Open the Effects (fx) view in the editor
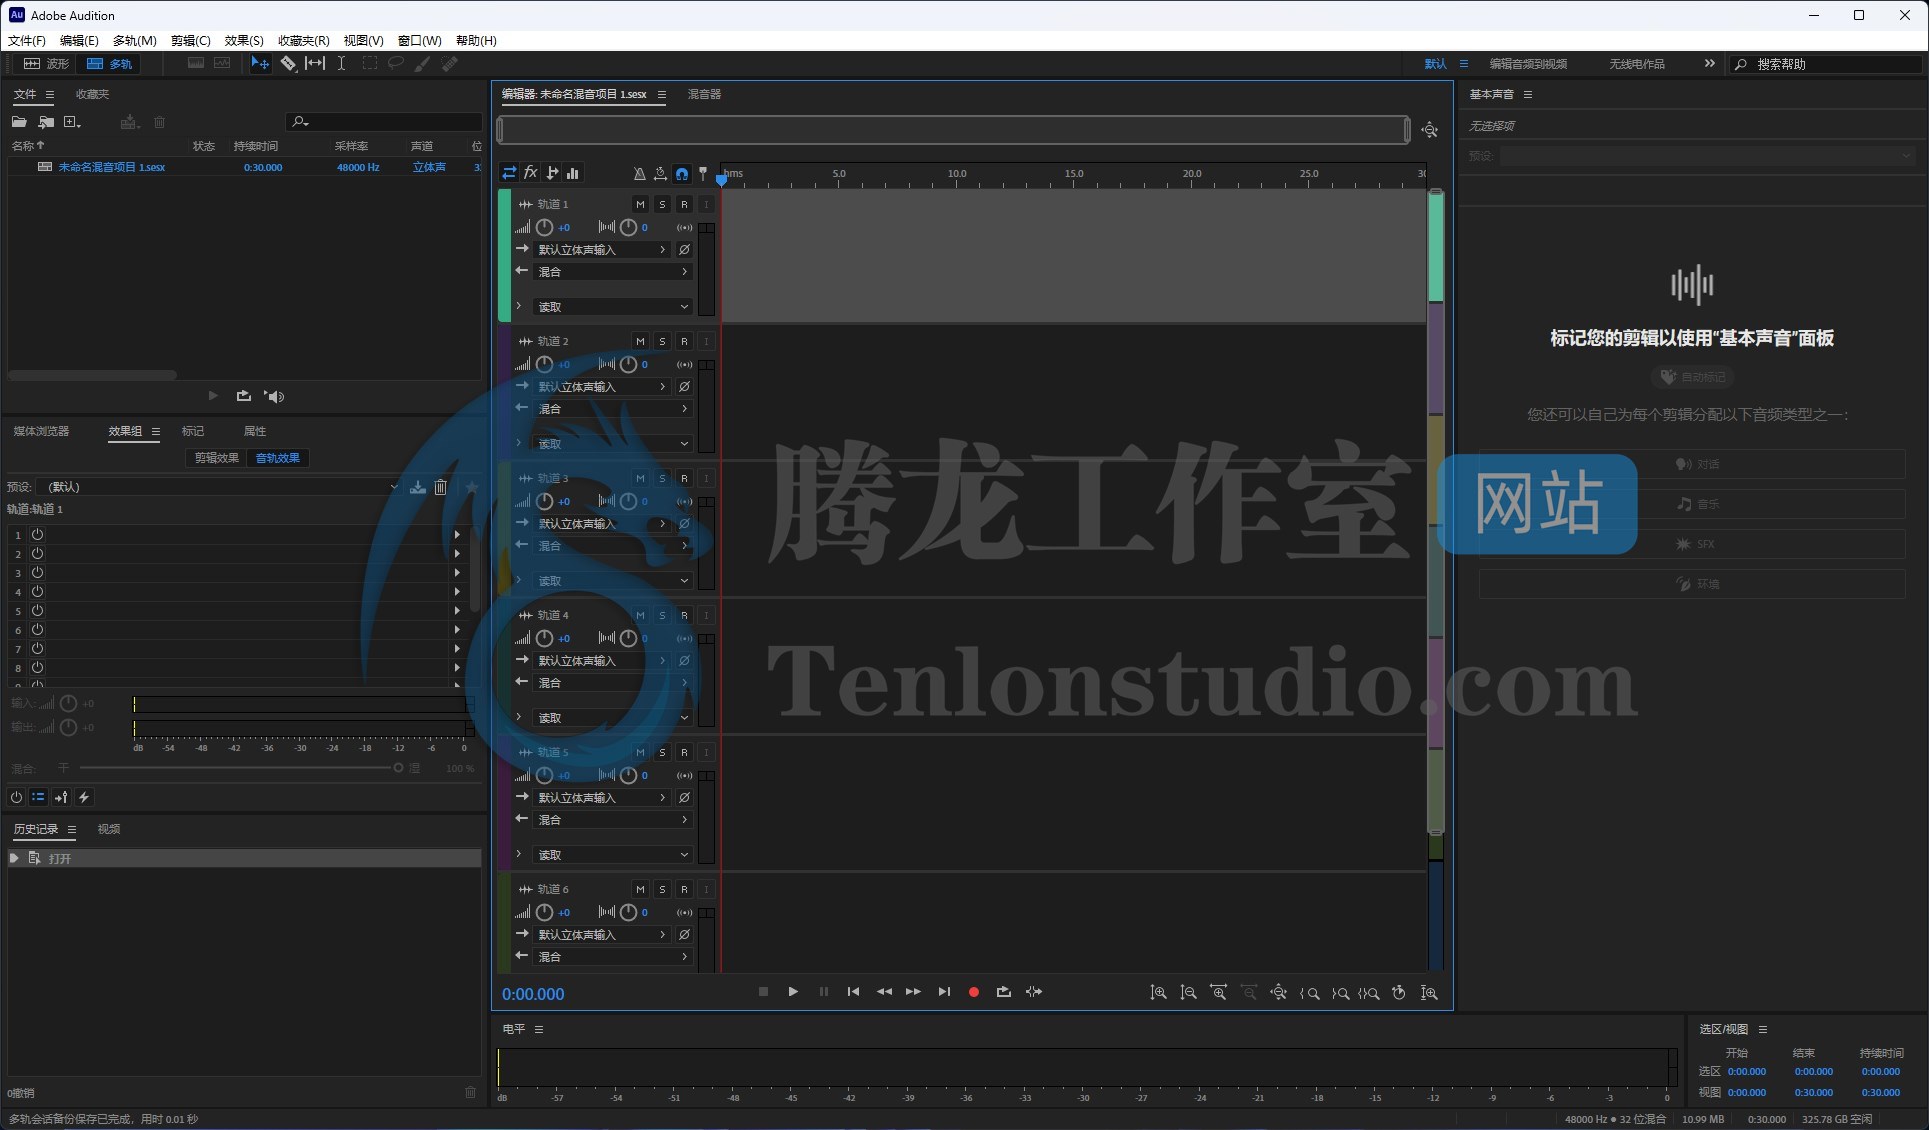The height and width of the screenshot is (1130, 1929). pyautogui.click(x=531, y=173)
